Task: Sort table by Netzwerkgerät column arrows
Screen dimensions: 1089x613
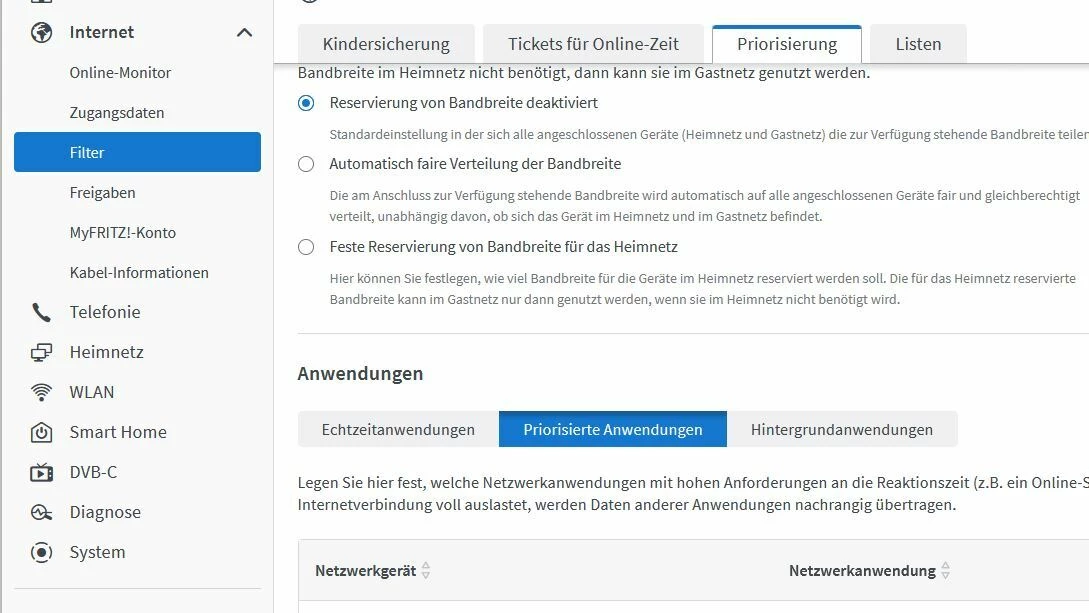Action: tap(426, 571)
